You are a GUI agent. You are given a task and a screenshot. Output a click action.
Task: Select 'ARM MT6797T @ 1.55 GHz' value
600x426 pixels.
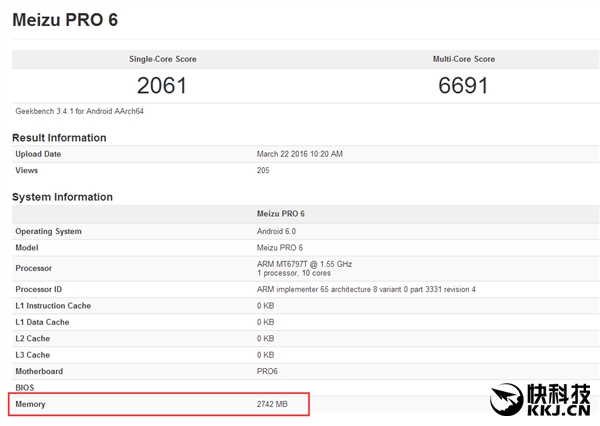pos(304,264)
